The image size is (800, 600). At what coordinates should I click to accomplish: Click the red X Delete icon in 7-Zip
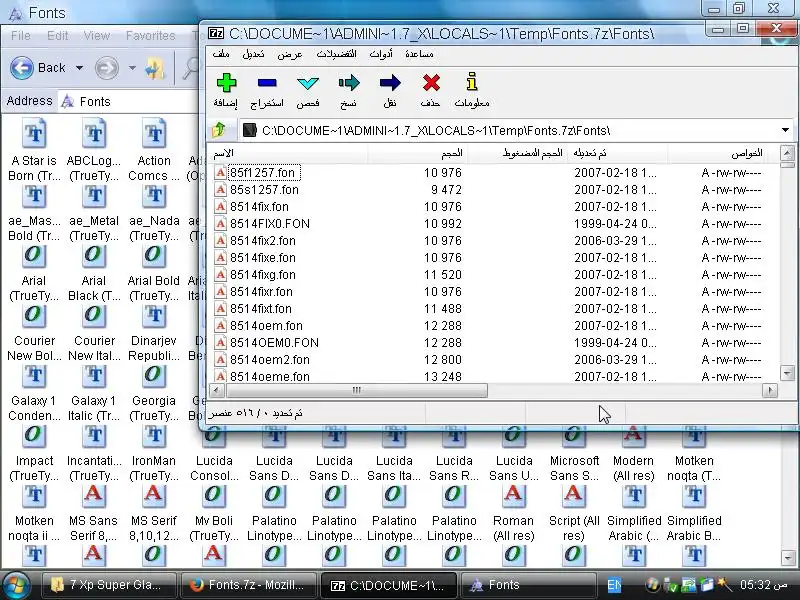click(431, 83)
